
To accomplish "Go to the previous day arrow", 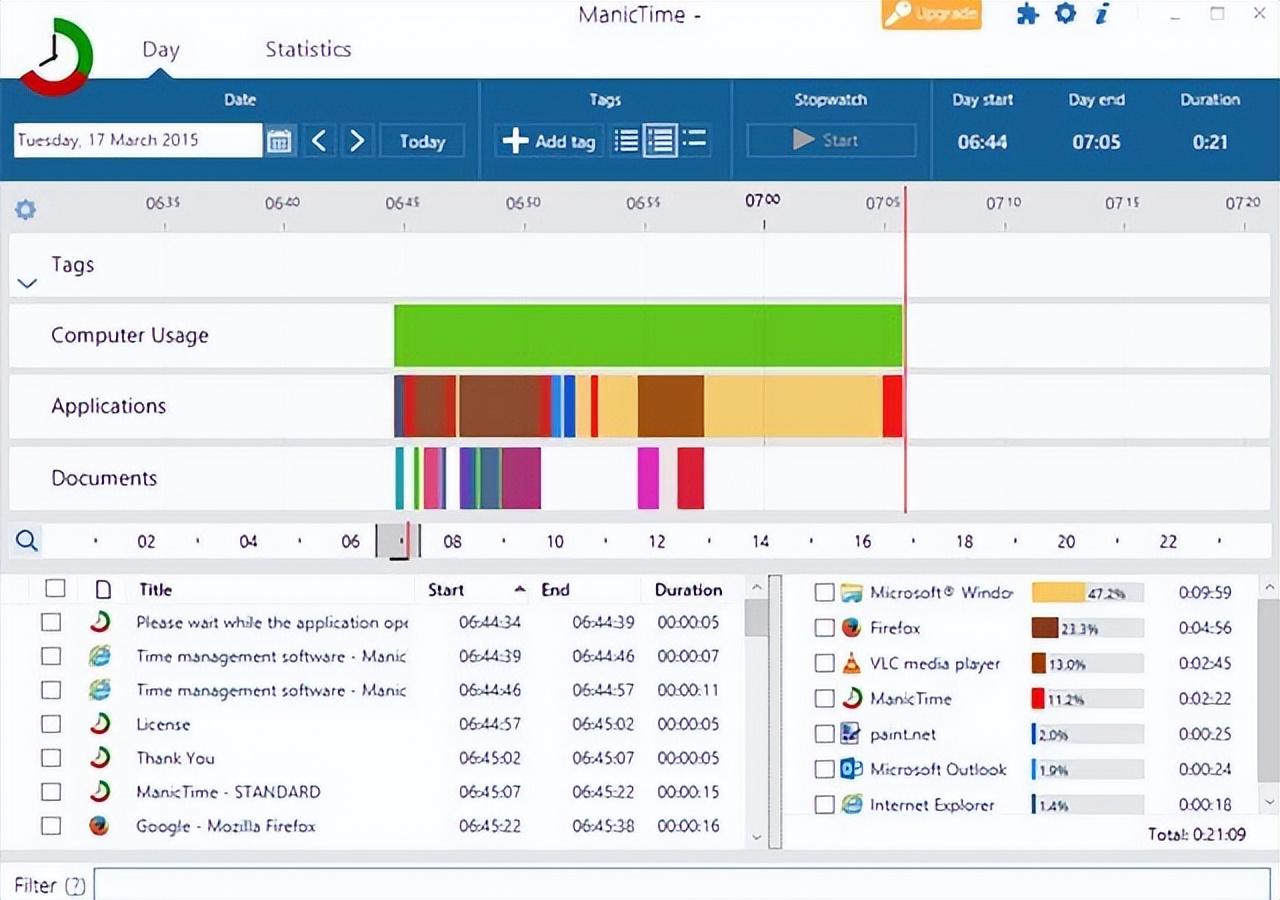I will (x=319, y=141).
